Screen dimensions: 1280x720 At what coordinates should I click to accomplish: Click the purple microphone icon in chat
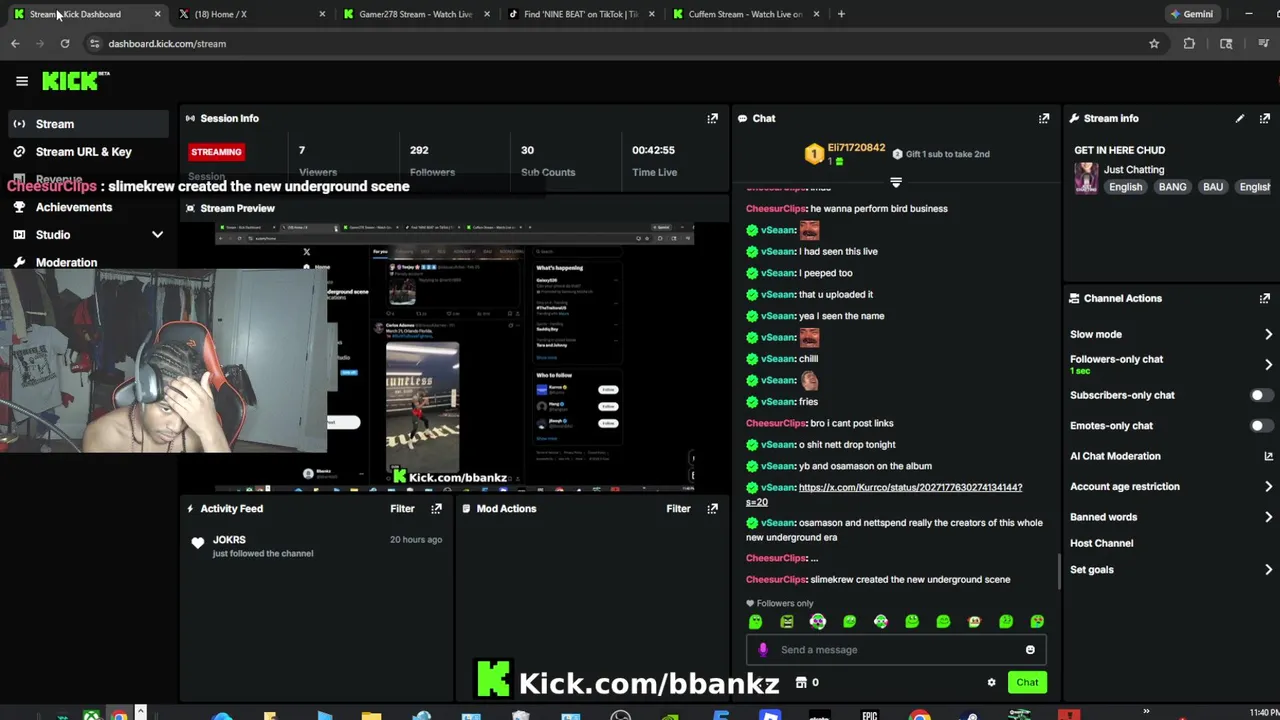tap(763, 650)
